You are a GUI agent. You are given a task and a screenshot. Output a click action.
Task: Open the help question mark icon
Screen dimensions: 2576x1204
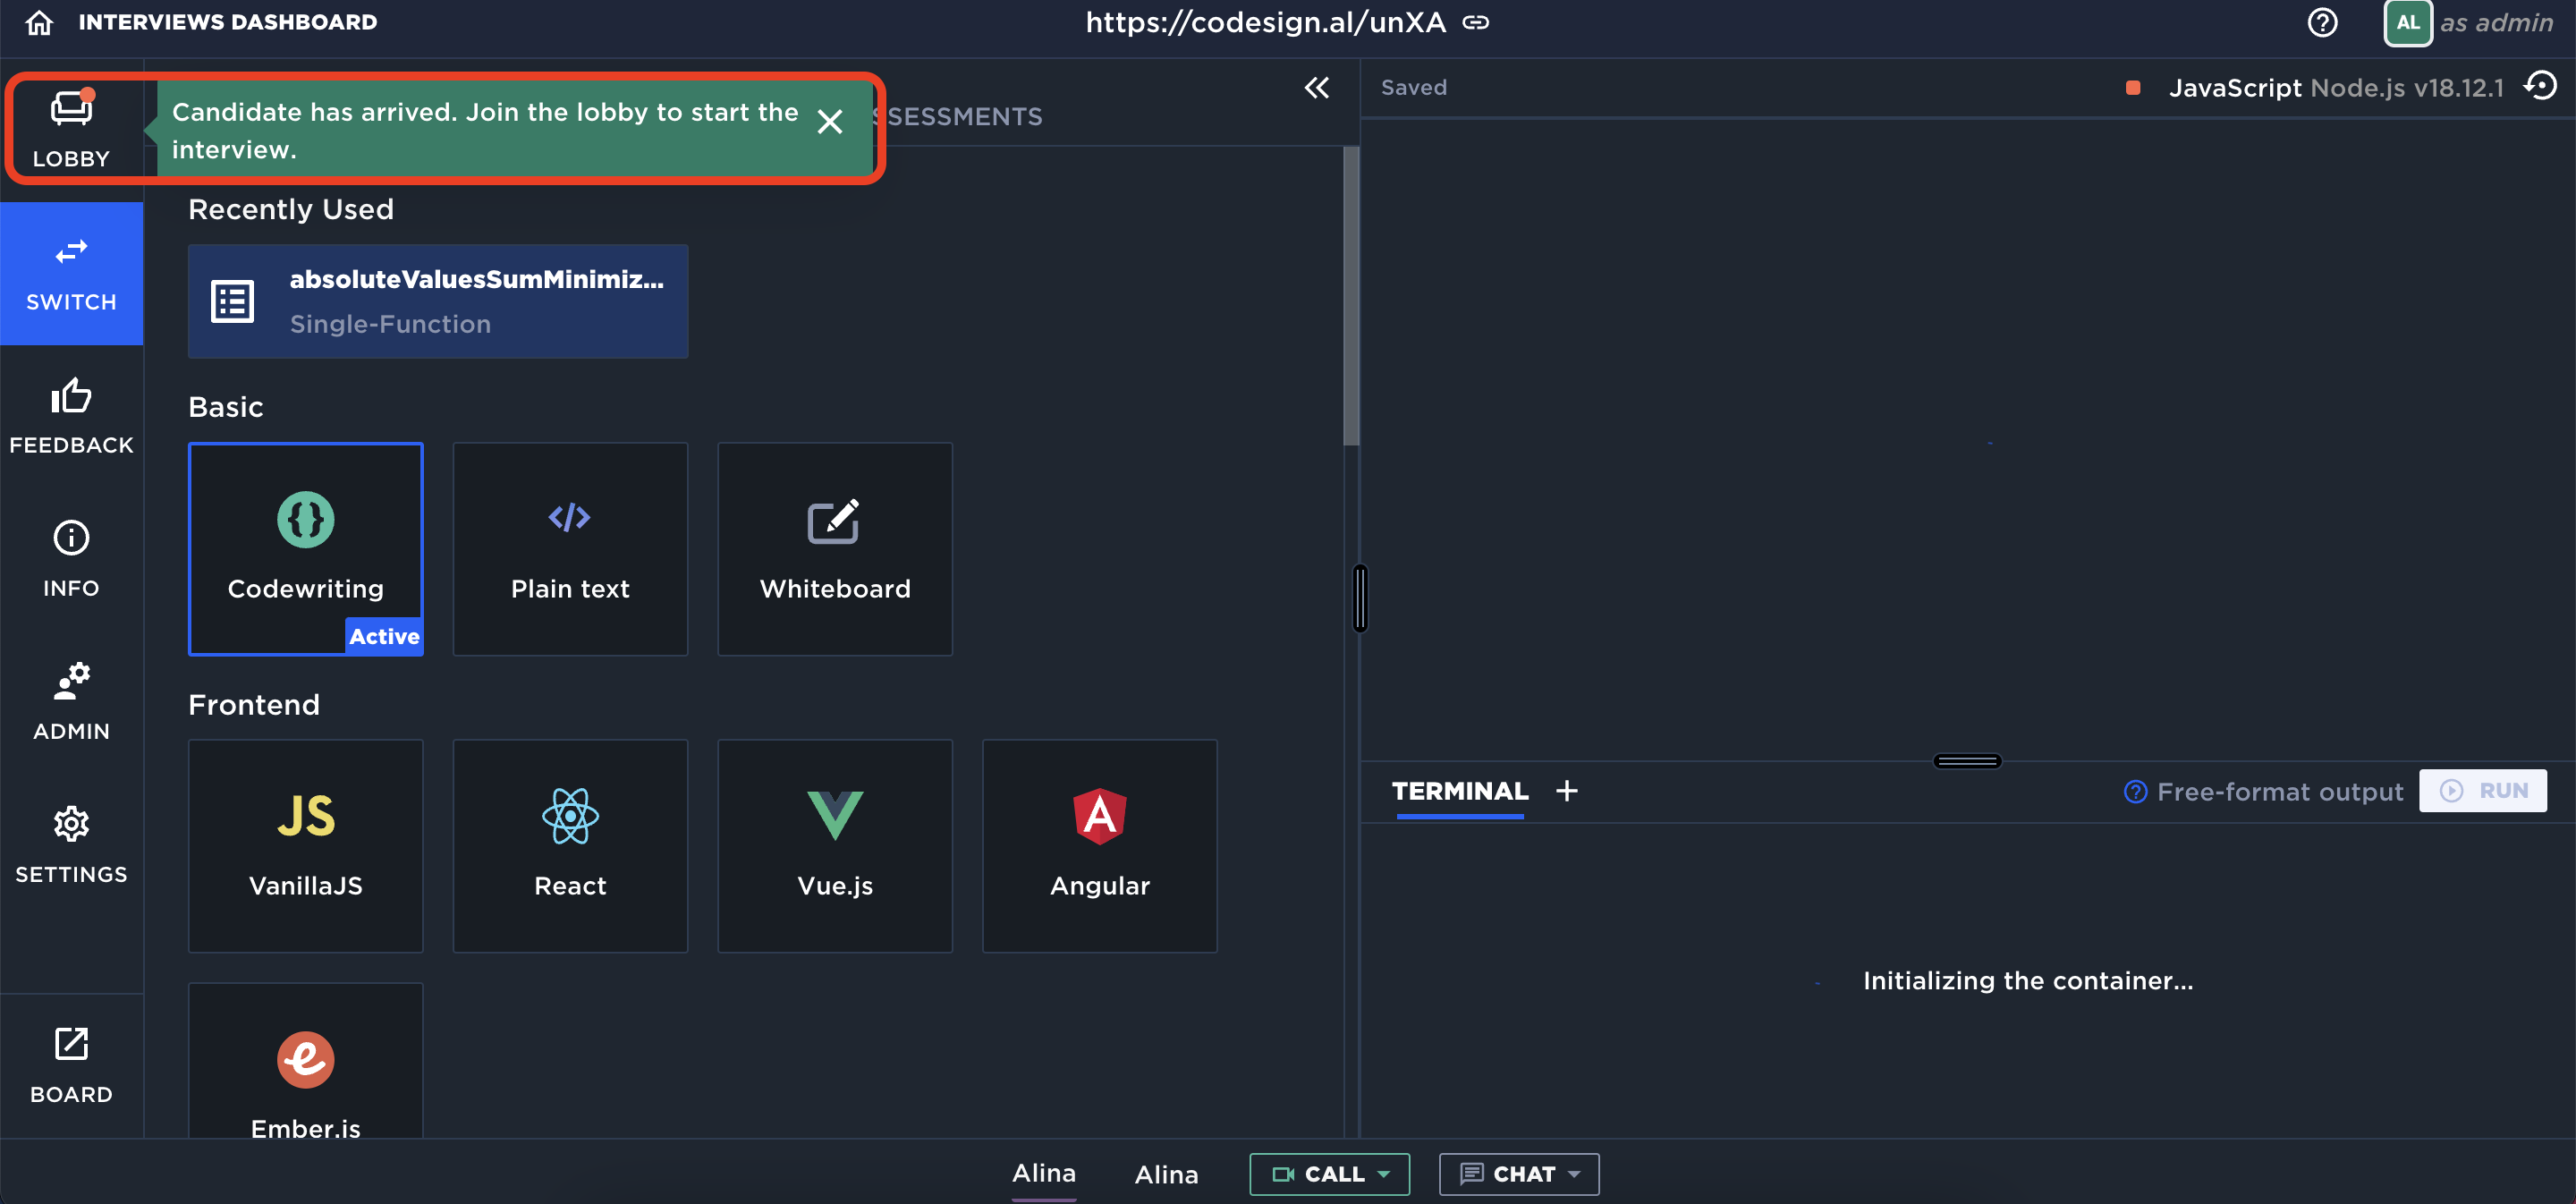point(2321,22)
